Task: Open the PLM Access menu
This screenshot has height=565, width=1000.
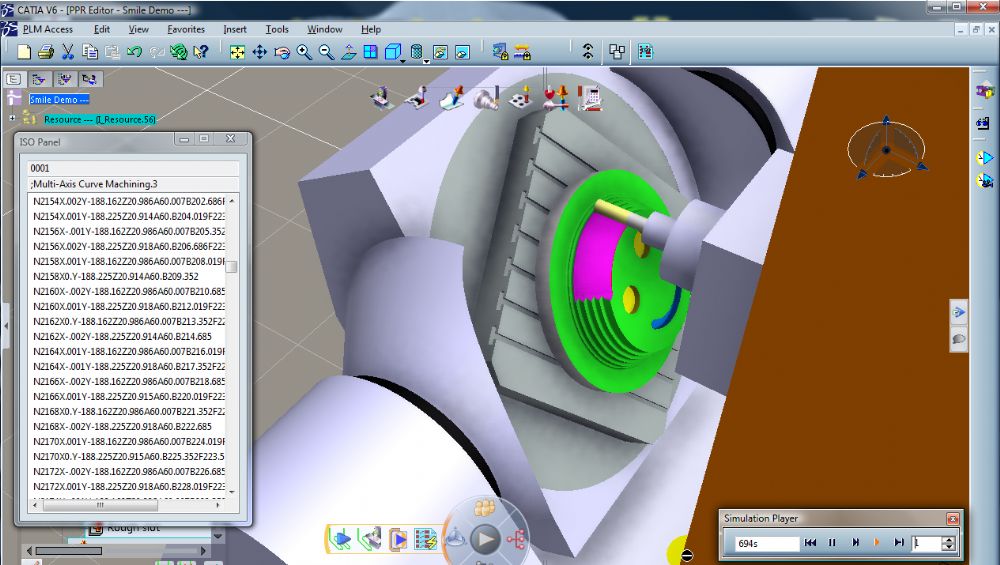Action: [x=47, y=29]
